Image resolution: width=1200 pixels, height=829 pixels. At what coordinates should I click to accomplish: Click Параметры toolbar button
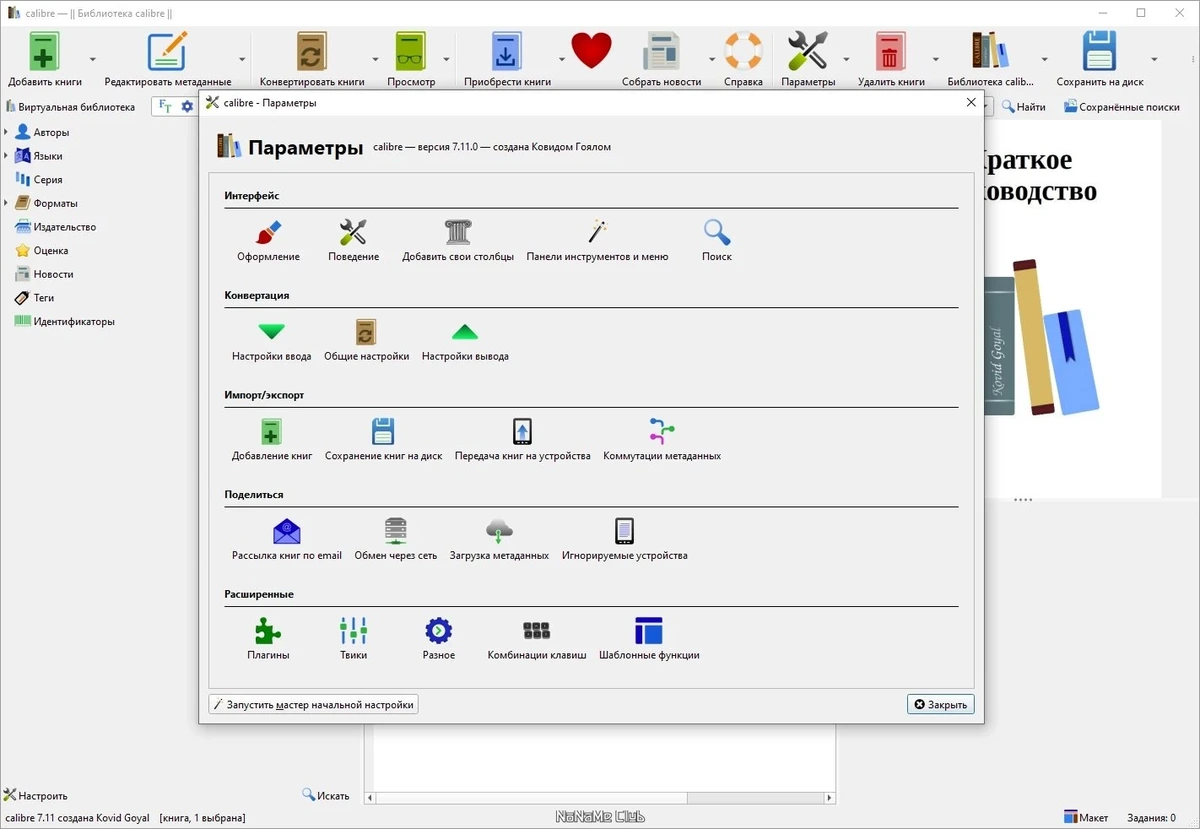pyautogui.click(x=808, y=59)
